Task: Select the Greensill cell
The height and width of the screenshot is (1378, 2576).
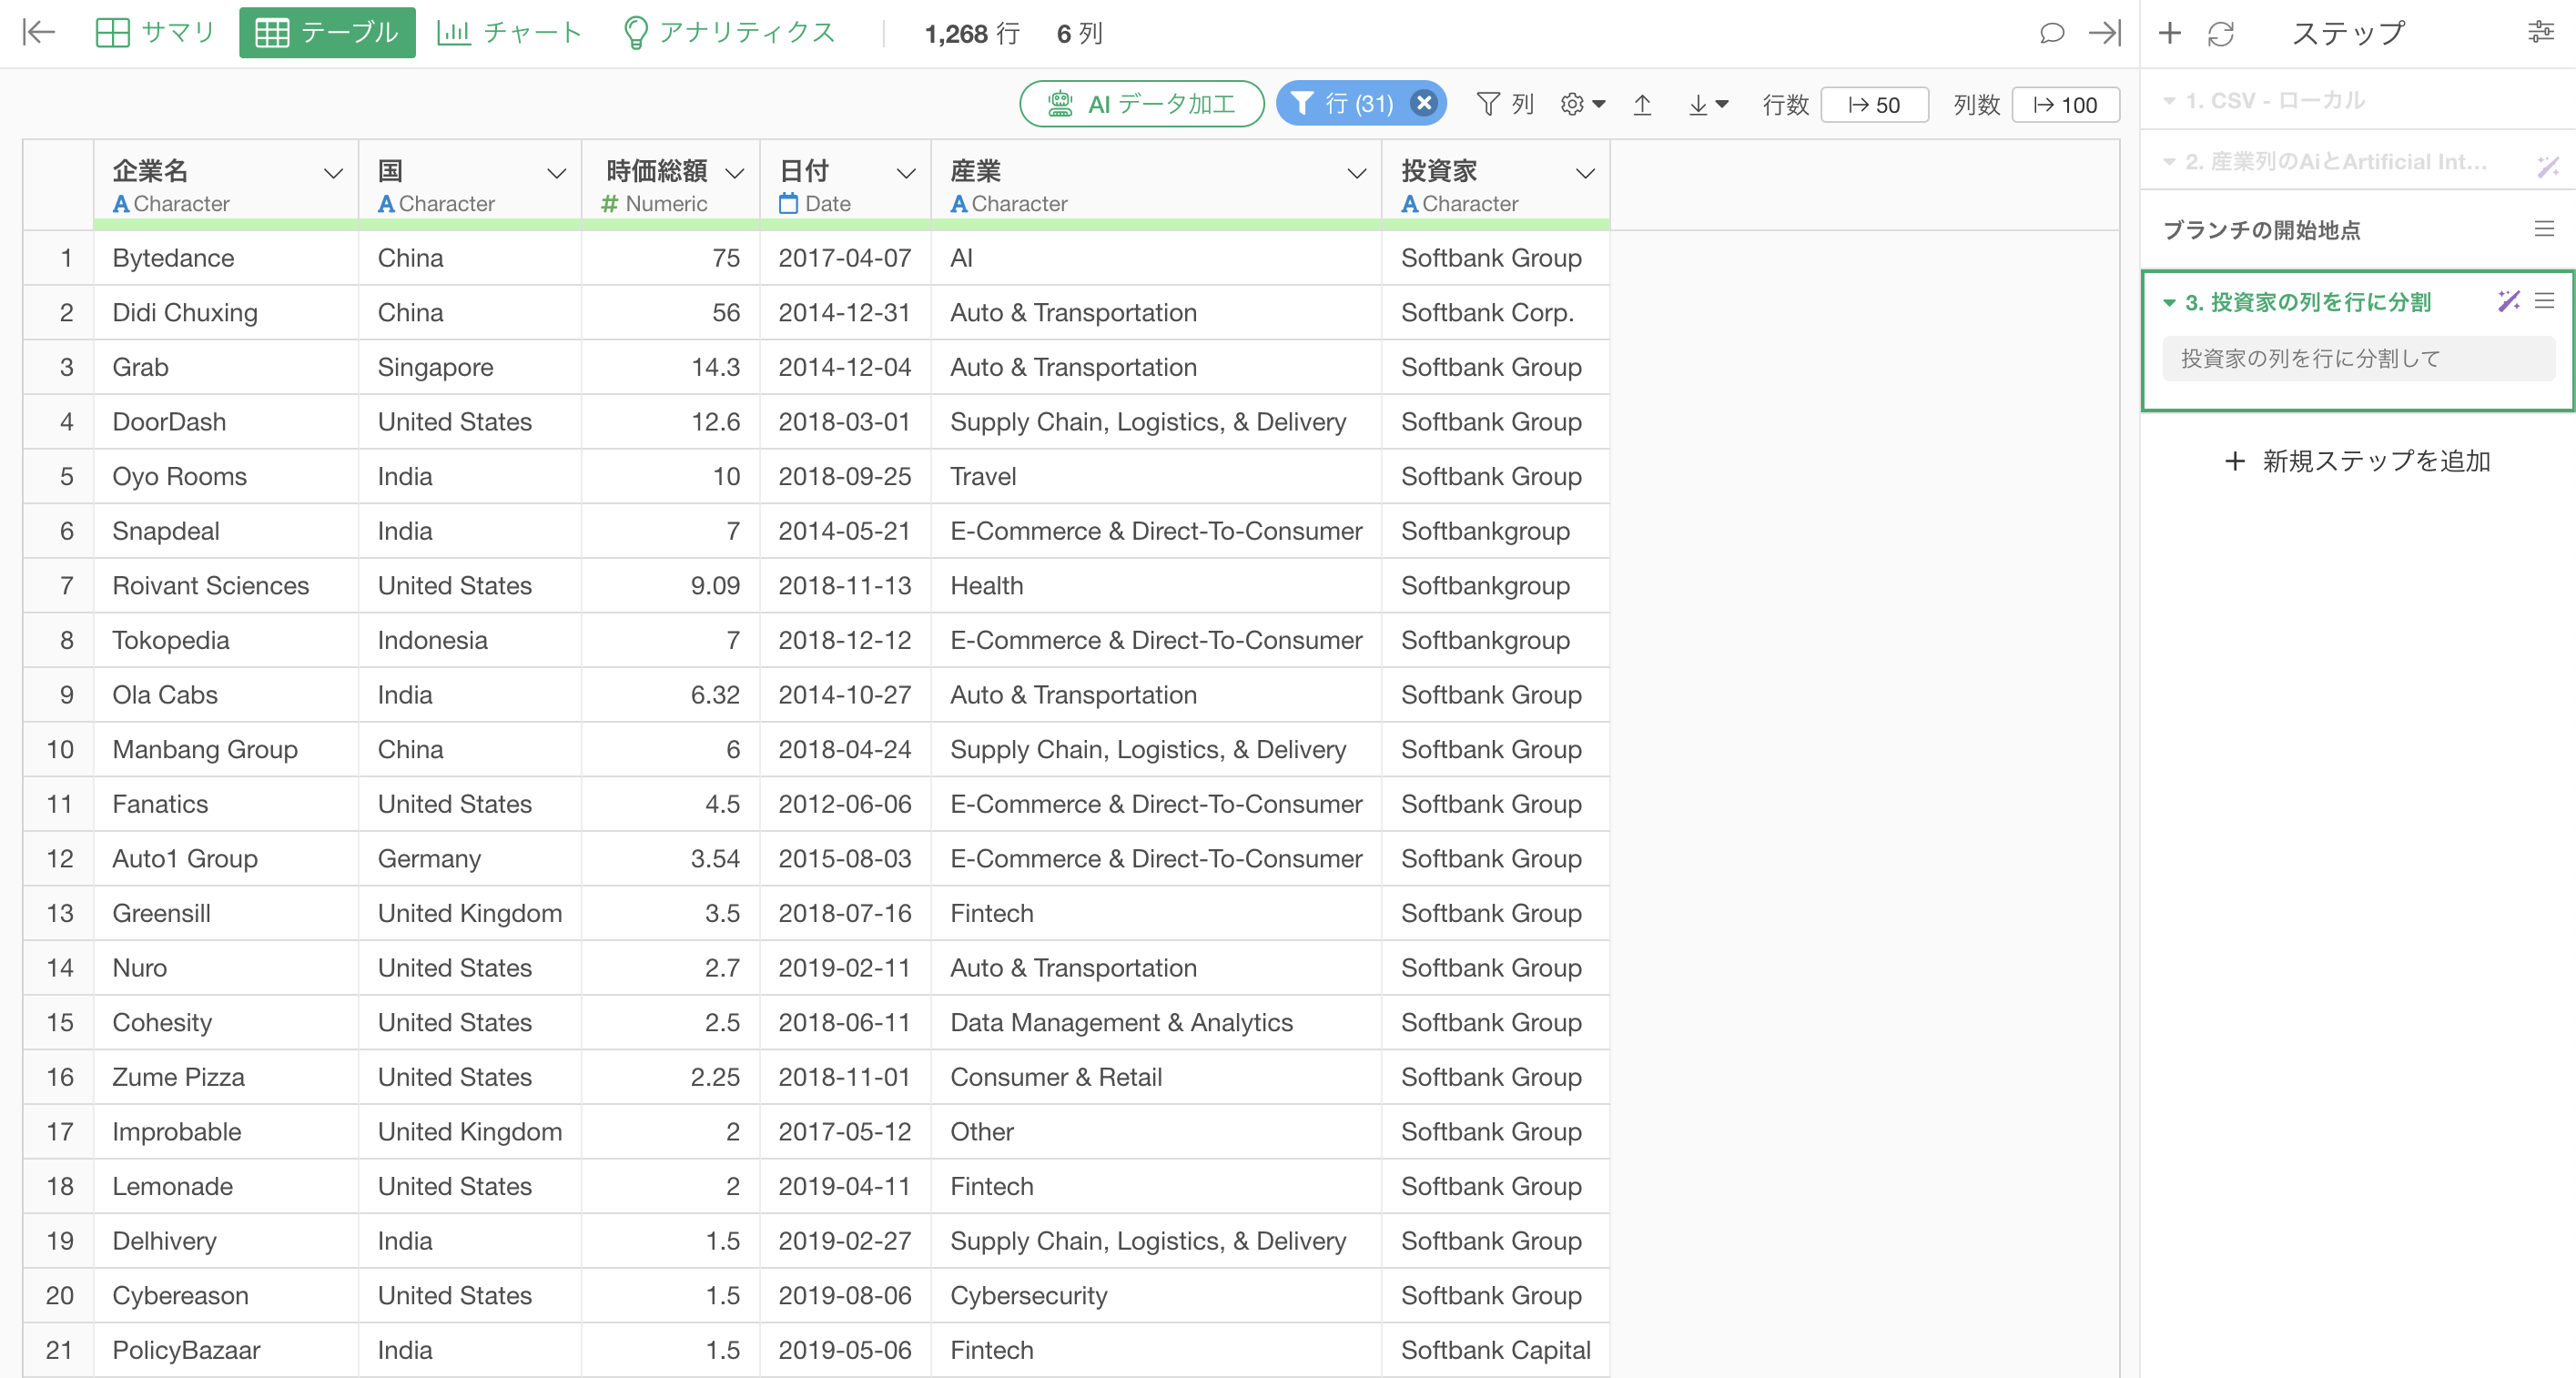Action: tap(226, 913)
